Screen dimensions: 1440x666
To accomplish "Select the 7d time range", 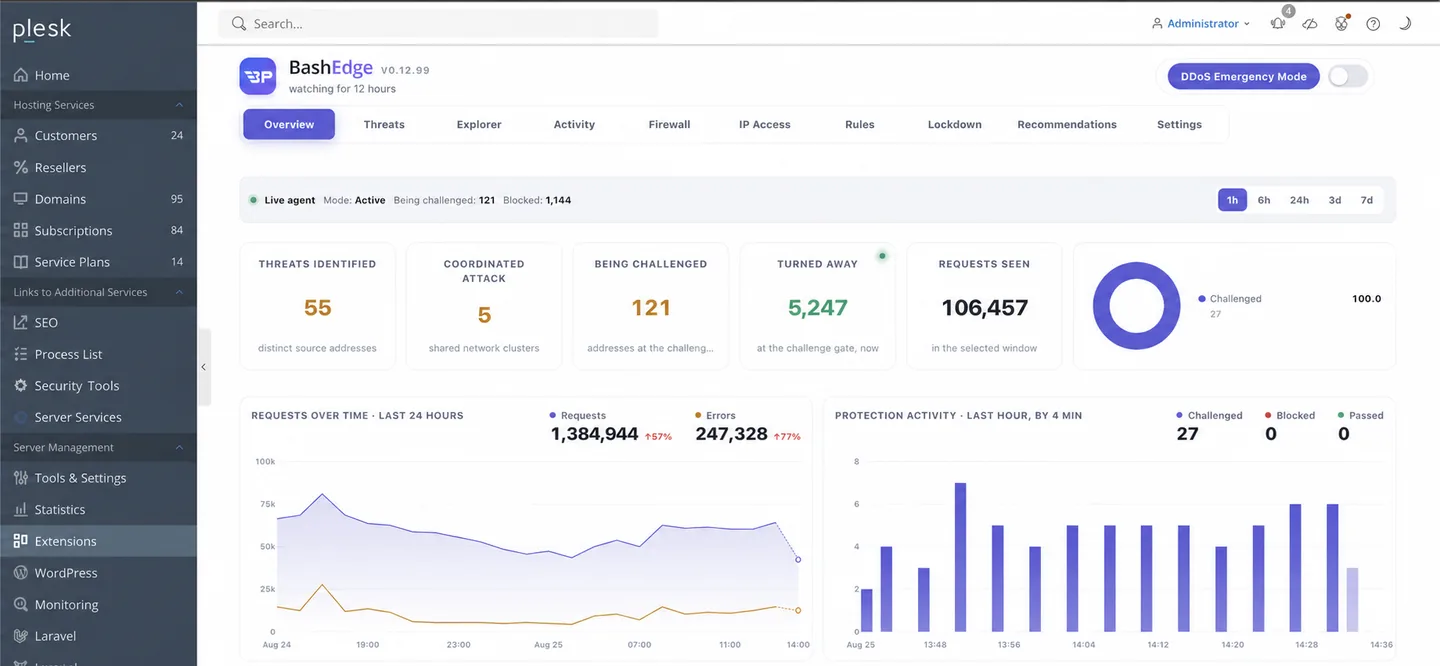I will point(1366,200).
